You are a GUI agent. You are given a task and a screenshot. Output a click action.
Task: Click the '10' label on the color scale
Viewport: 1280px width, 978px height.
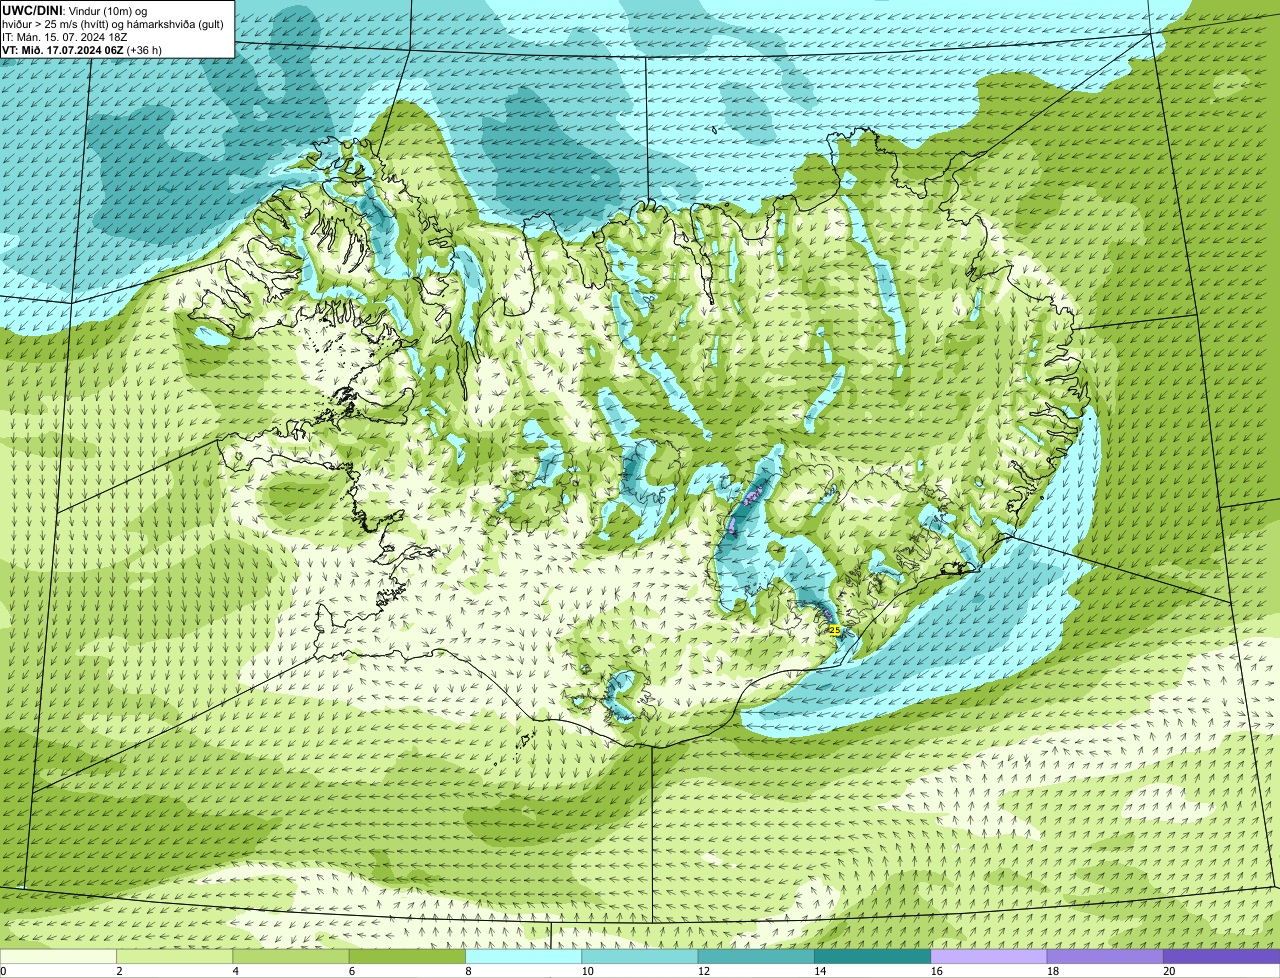coord(587,971)
